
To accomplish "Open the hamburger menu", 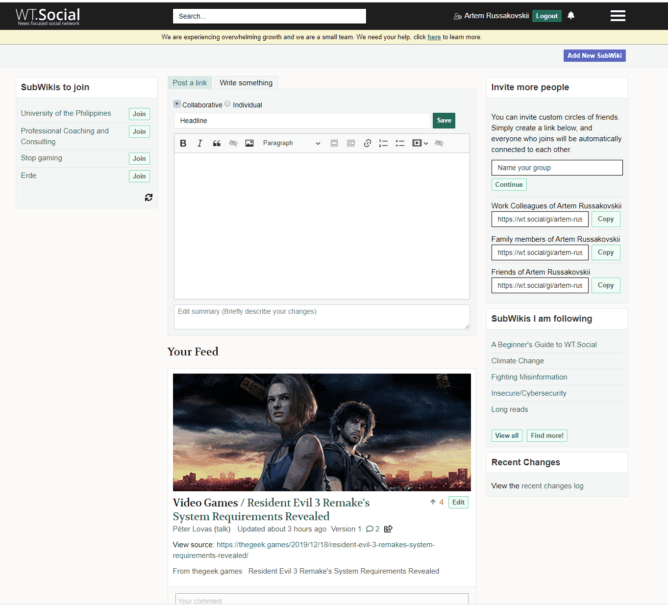I will 618,16.
